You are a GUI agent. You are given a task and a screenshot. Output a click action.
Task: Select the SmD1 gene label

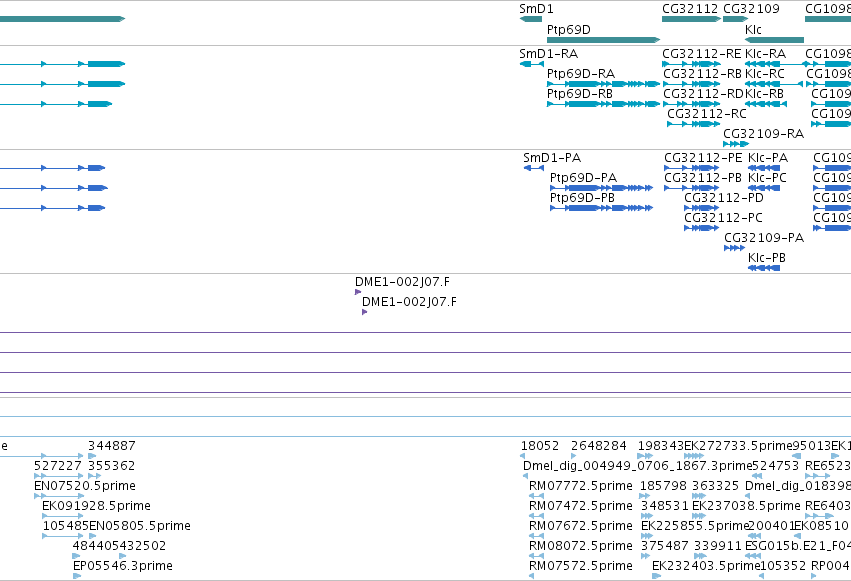pos(536,9)
